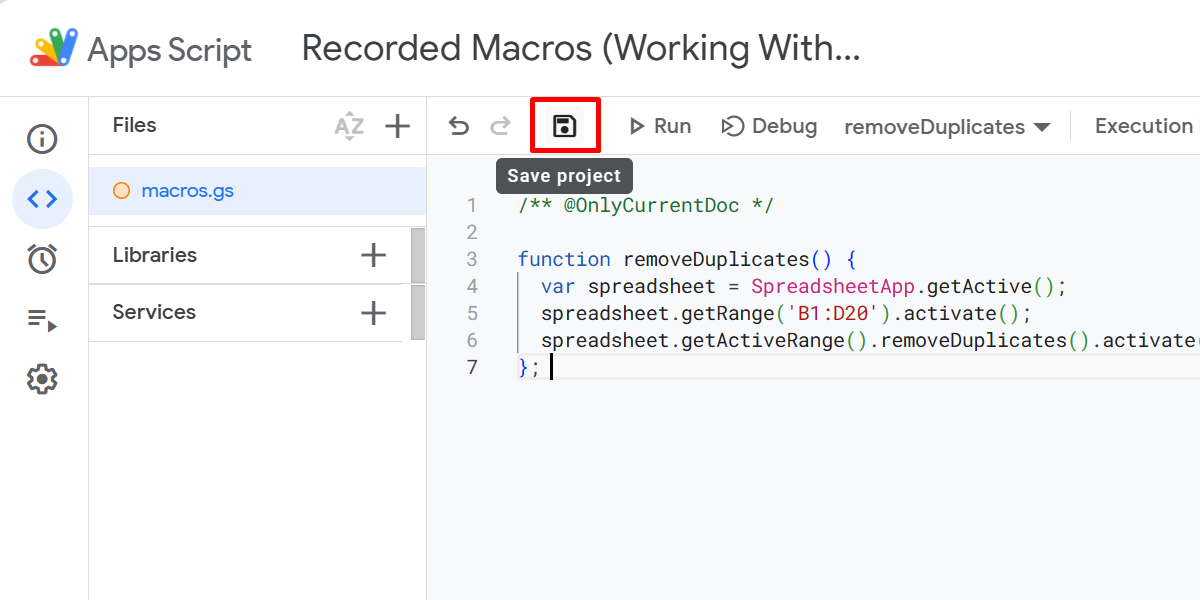Undo the last edit
This screenshot has height=600, width=1200.
tap(458, 126)
